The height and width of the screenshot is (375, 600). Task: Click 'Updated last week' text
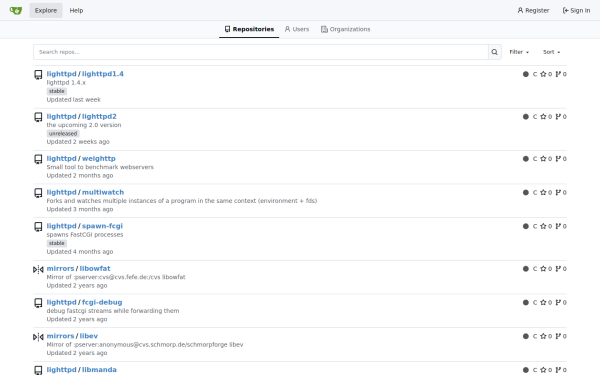coord(73,99)
